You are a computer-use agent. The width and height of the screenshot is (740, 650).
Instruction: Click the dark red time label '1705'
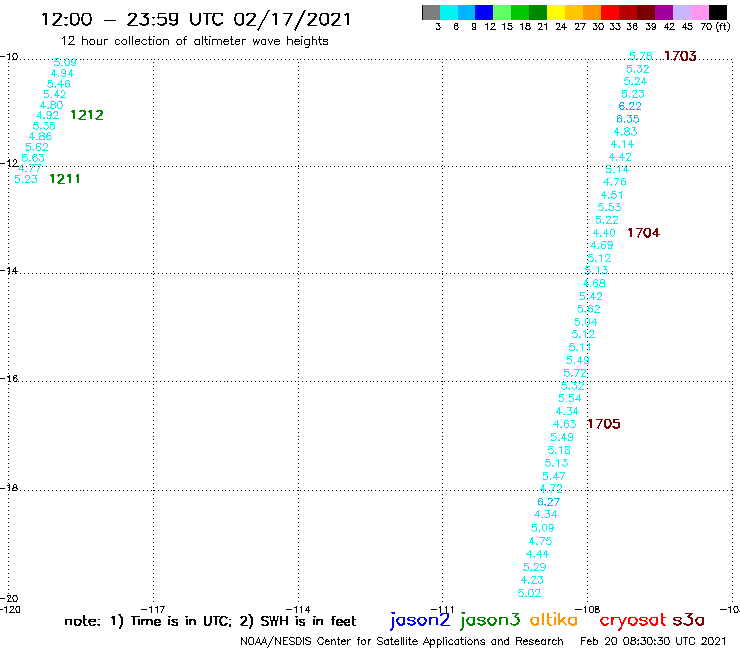(x=604, y=424)
